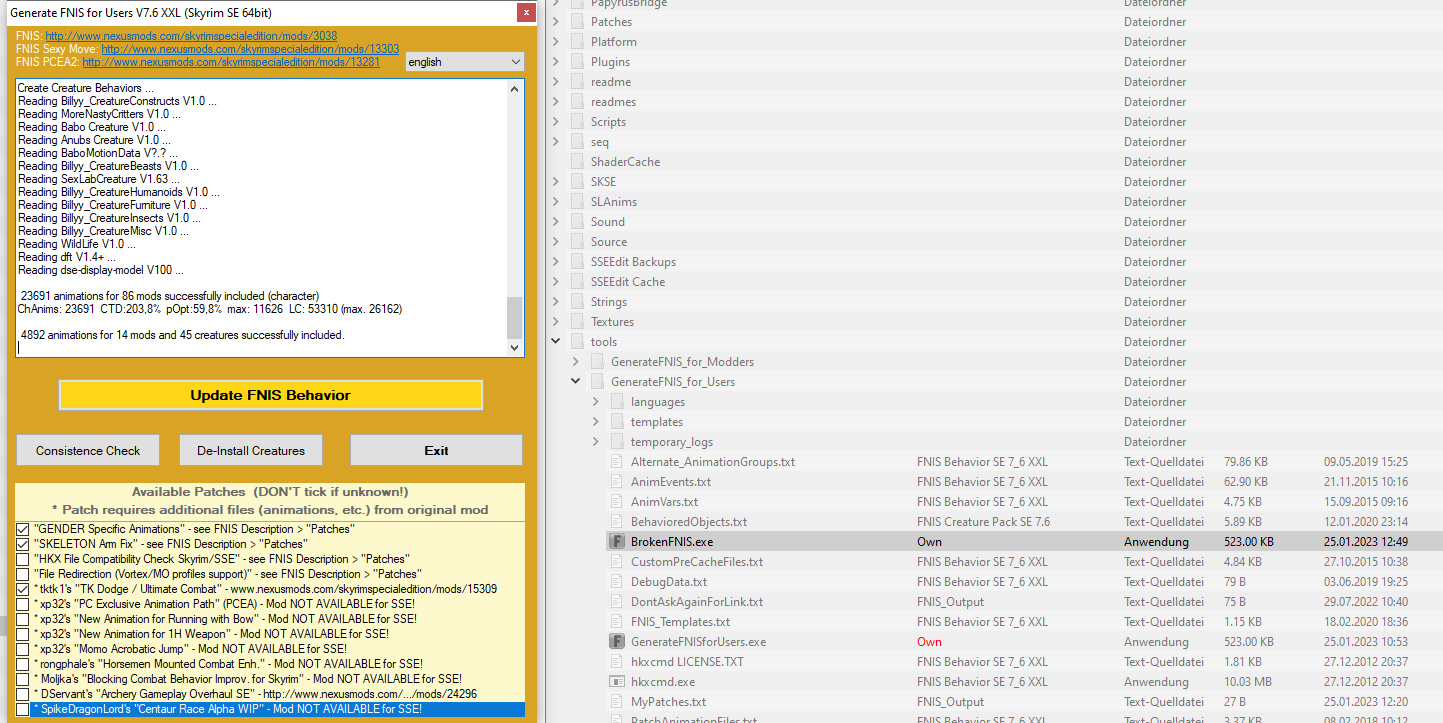Click the DebugData.txt file icon
The height and width of the screenshot is (723, 1443).
pyautogui.click(x=617, y=581)
